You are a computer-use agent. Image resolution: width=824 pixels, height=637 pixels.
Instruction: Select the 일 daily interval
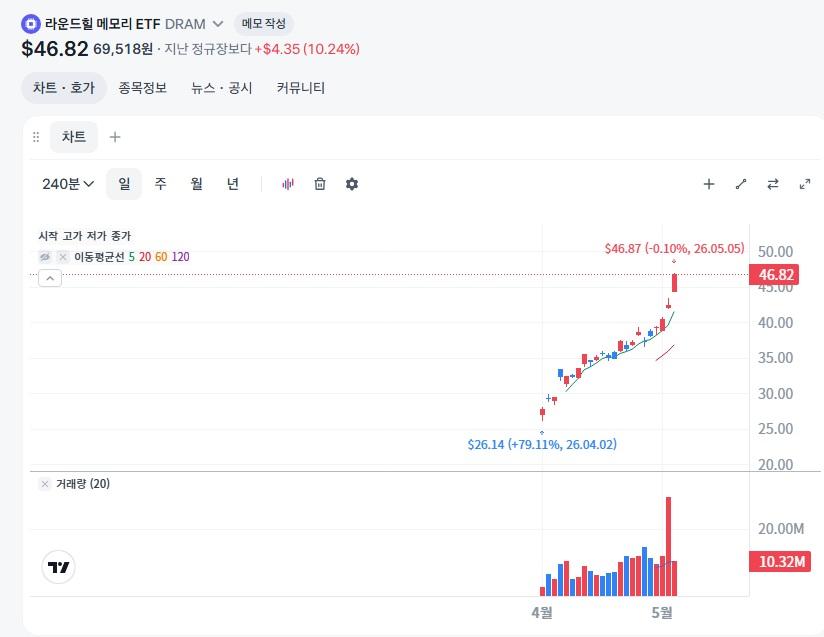[x=124, y=184]
